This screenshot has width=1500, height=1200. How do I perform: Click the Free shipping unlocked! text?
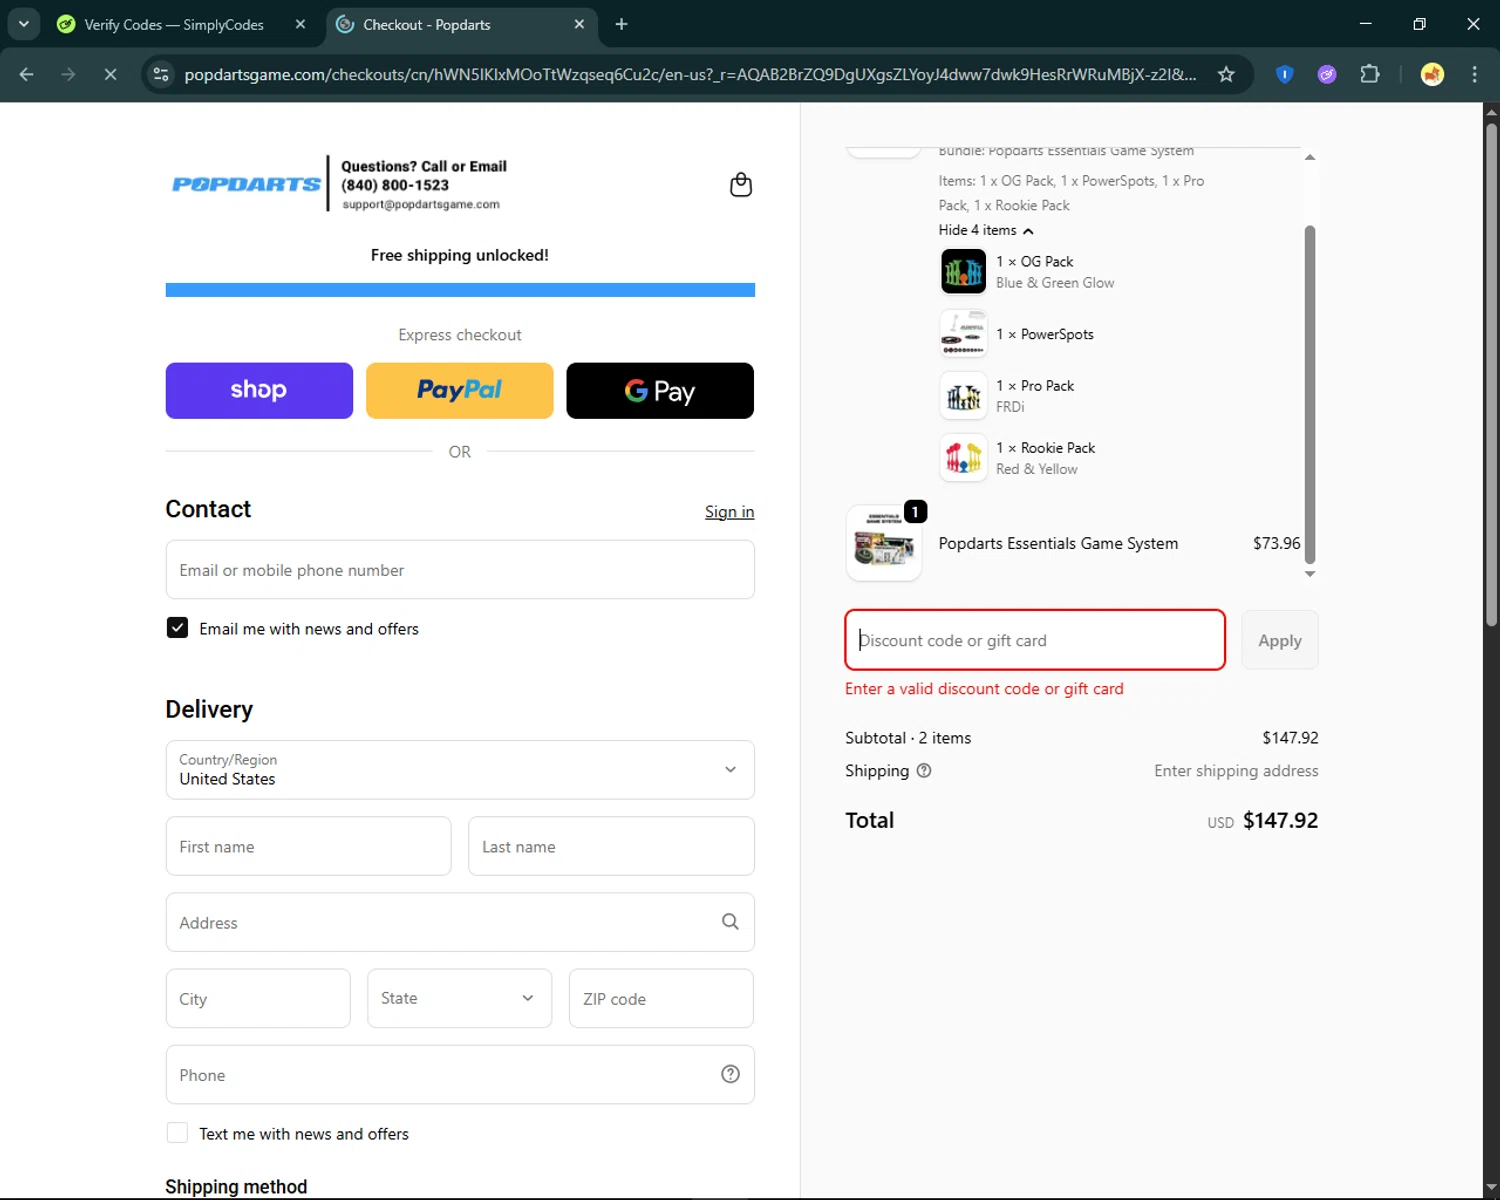pyautogui.click(x=460, y=255)
